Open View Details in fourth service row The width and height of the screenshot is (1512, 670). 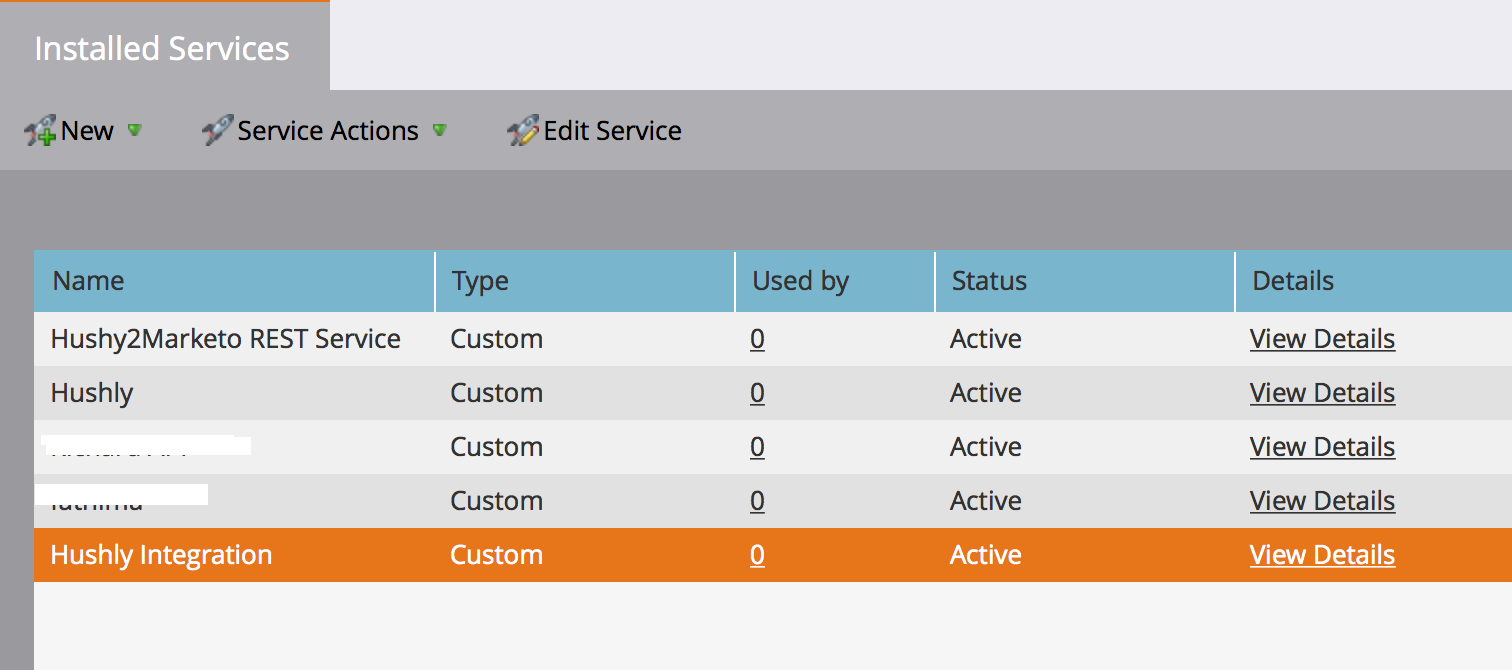point(1322,501)
